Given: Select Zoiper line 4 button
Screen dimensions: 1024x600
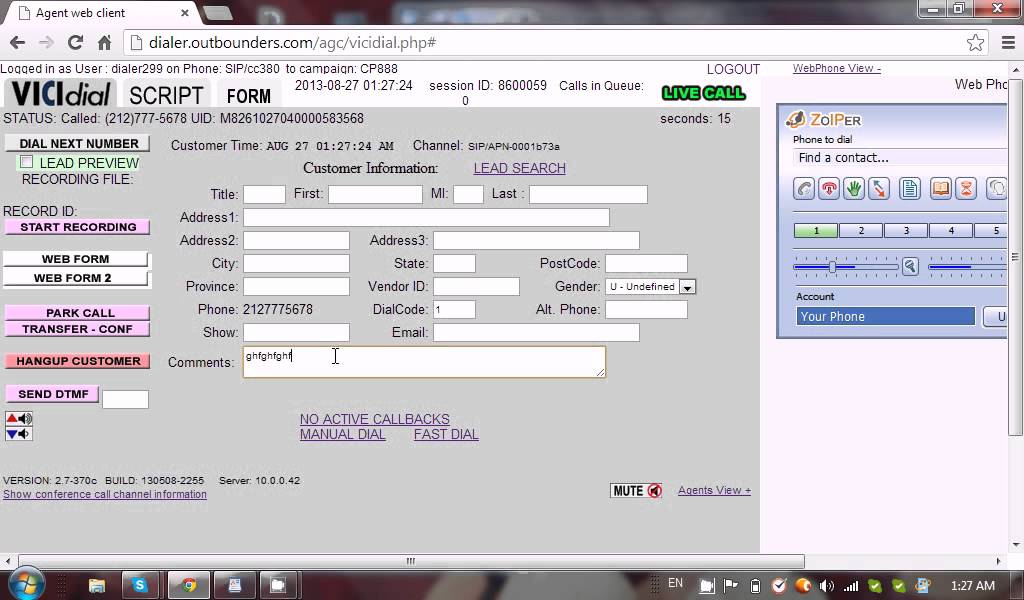Looking at the screenshot, I should 951,230.
